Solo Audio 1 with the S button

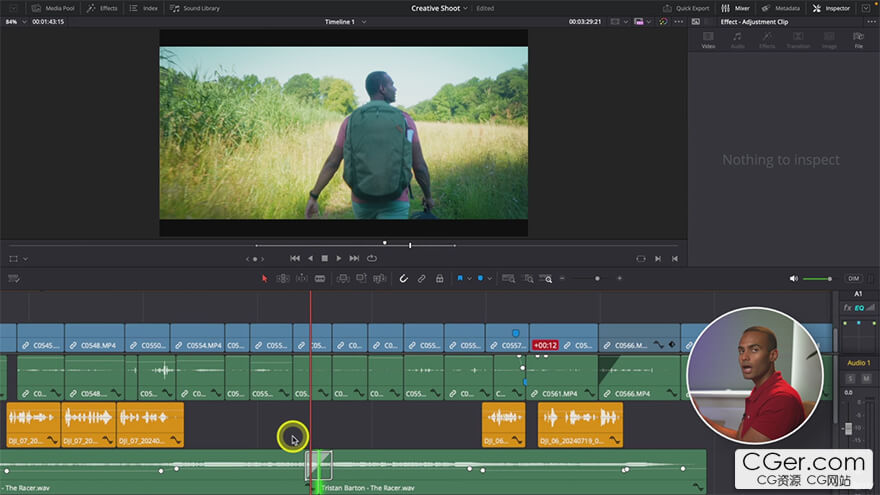(x=850, y=379)
